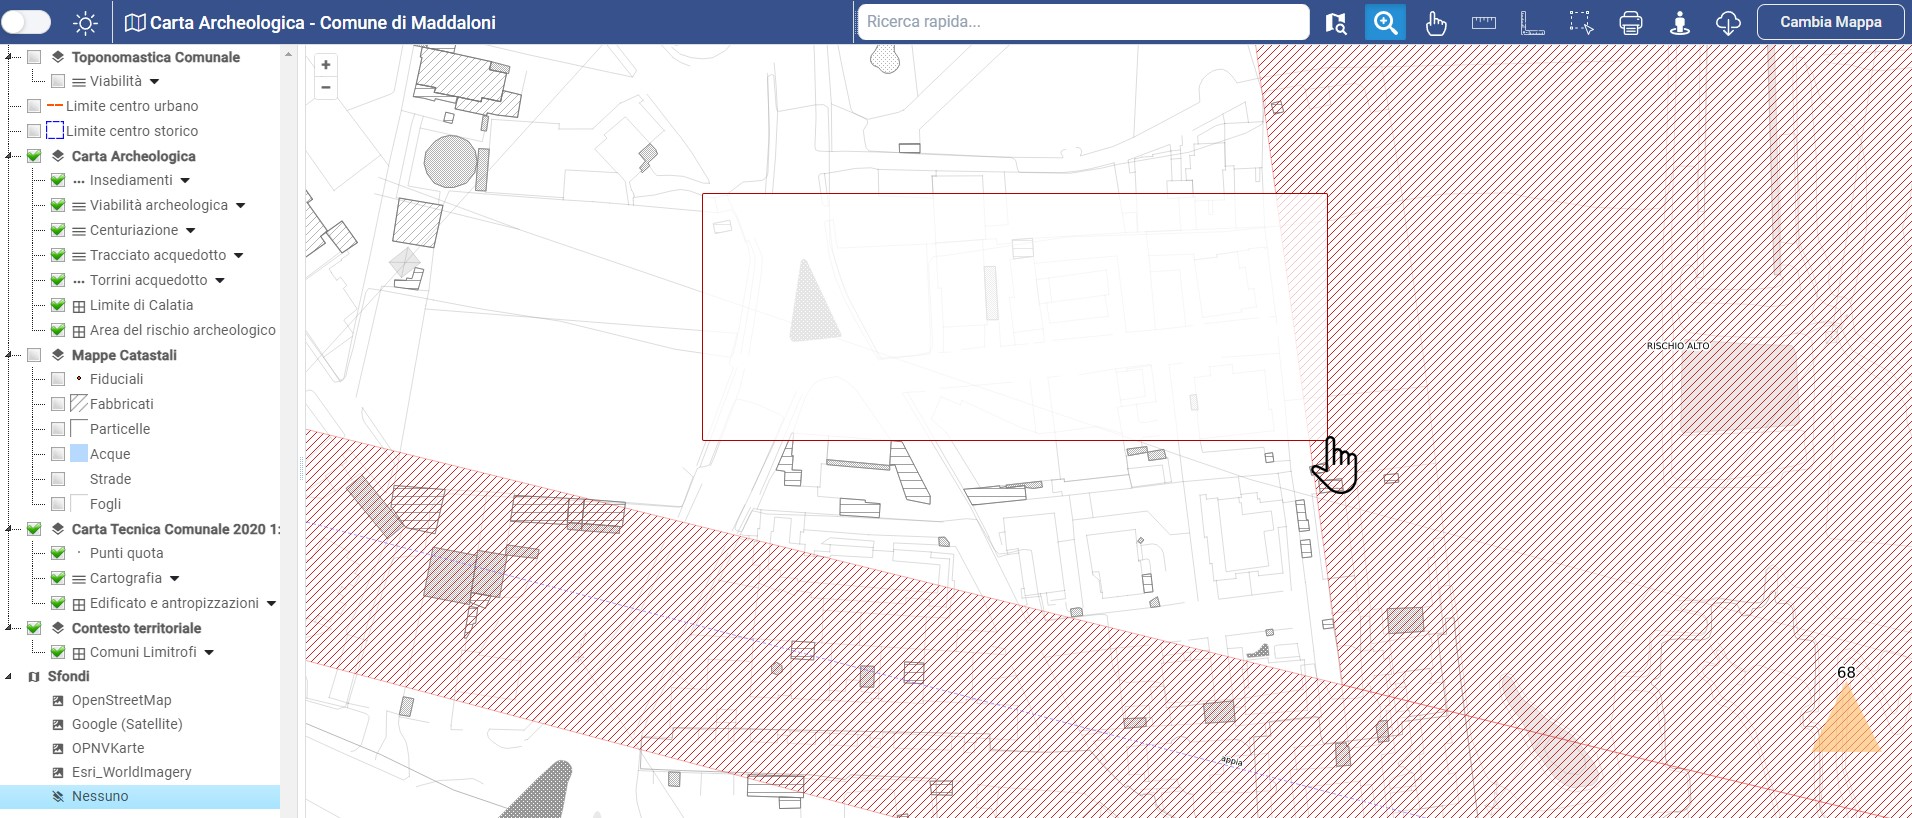Flip the top-left toggle switch

point(27,22)
